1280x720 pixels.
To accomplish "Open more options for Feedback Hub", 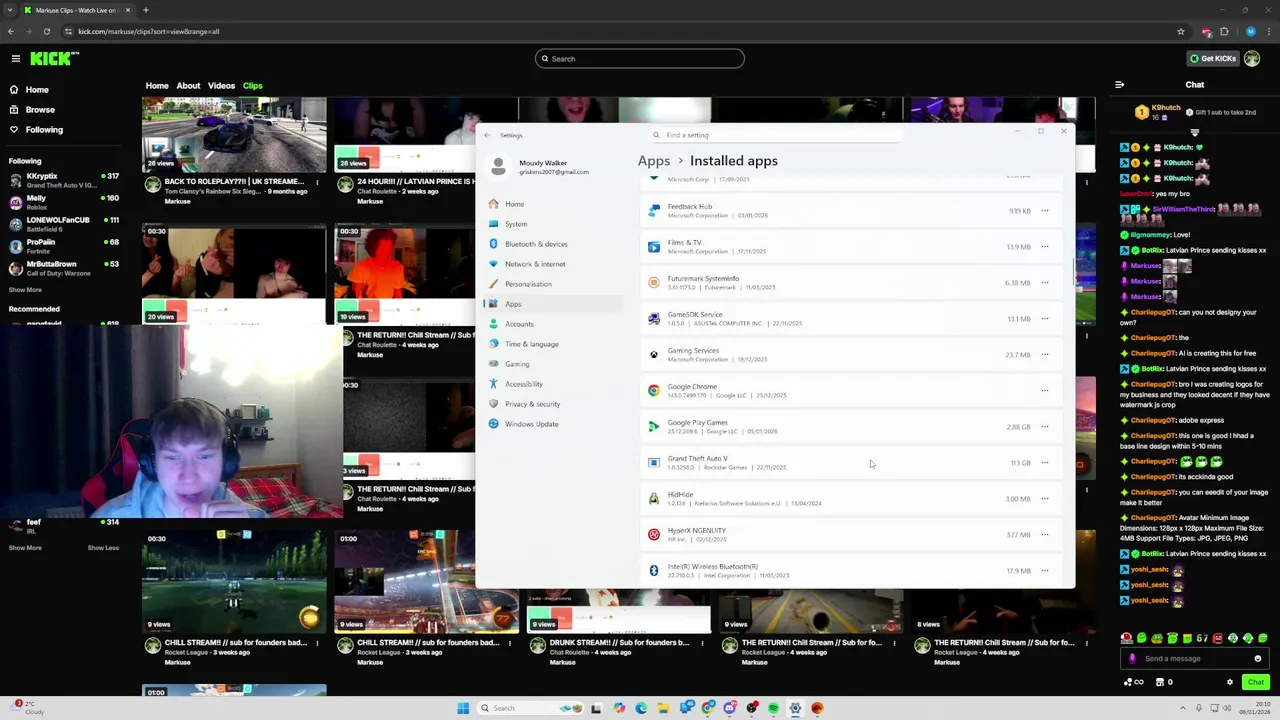I will pyautogui.click(x=1045, y=211).
